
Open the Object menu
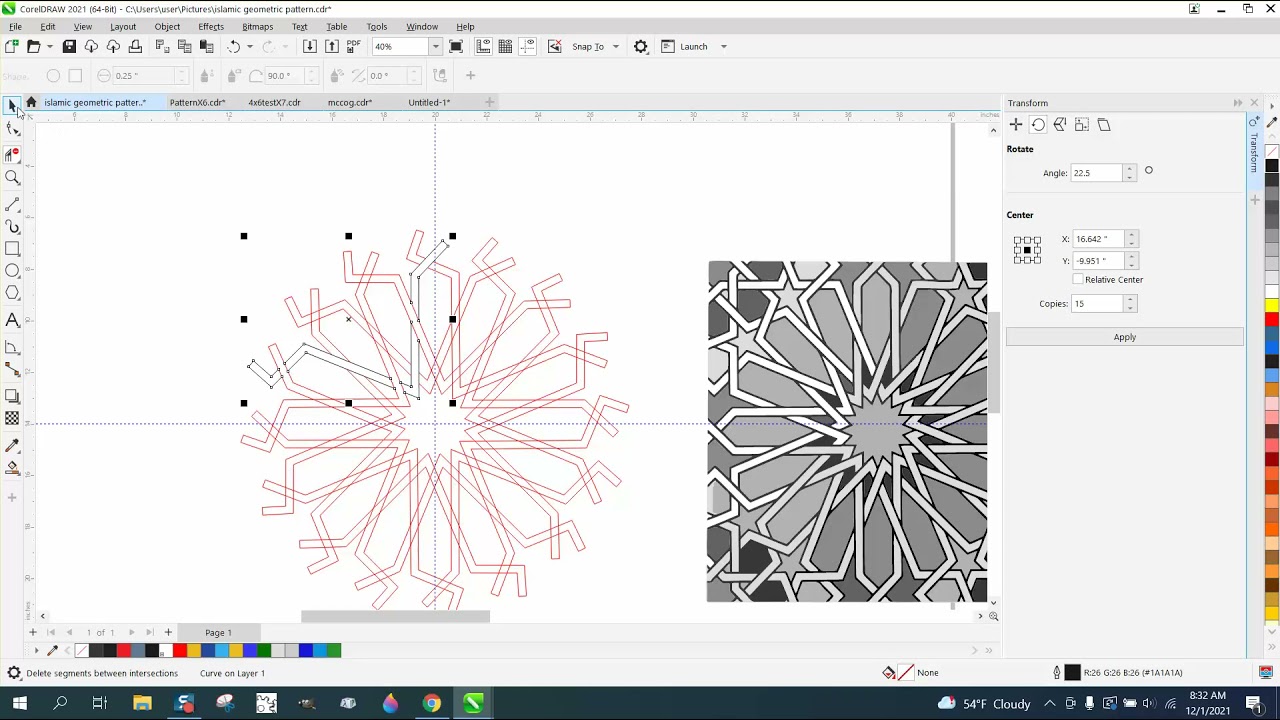pos(167,27)
